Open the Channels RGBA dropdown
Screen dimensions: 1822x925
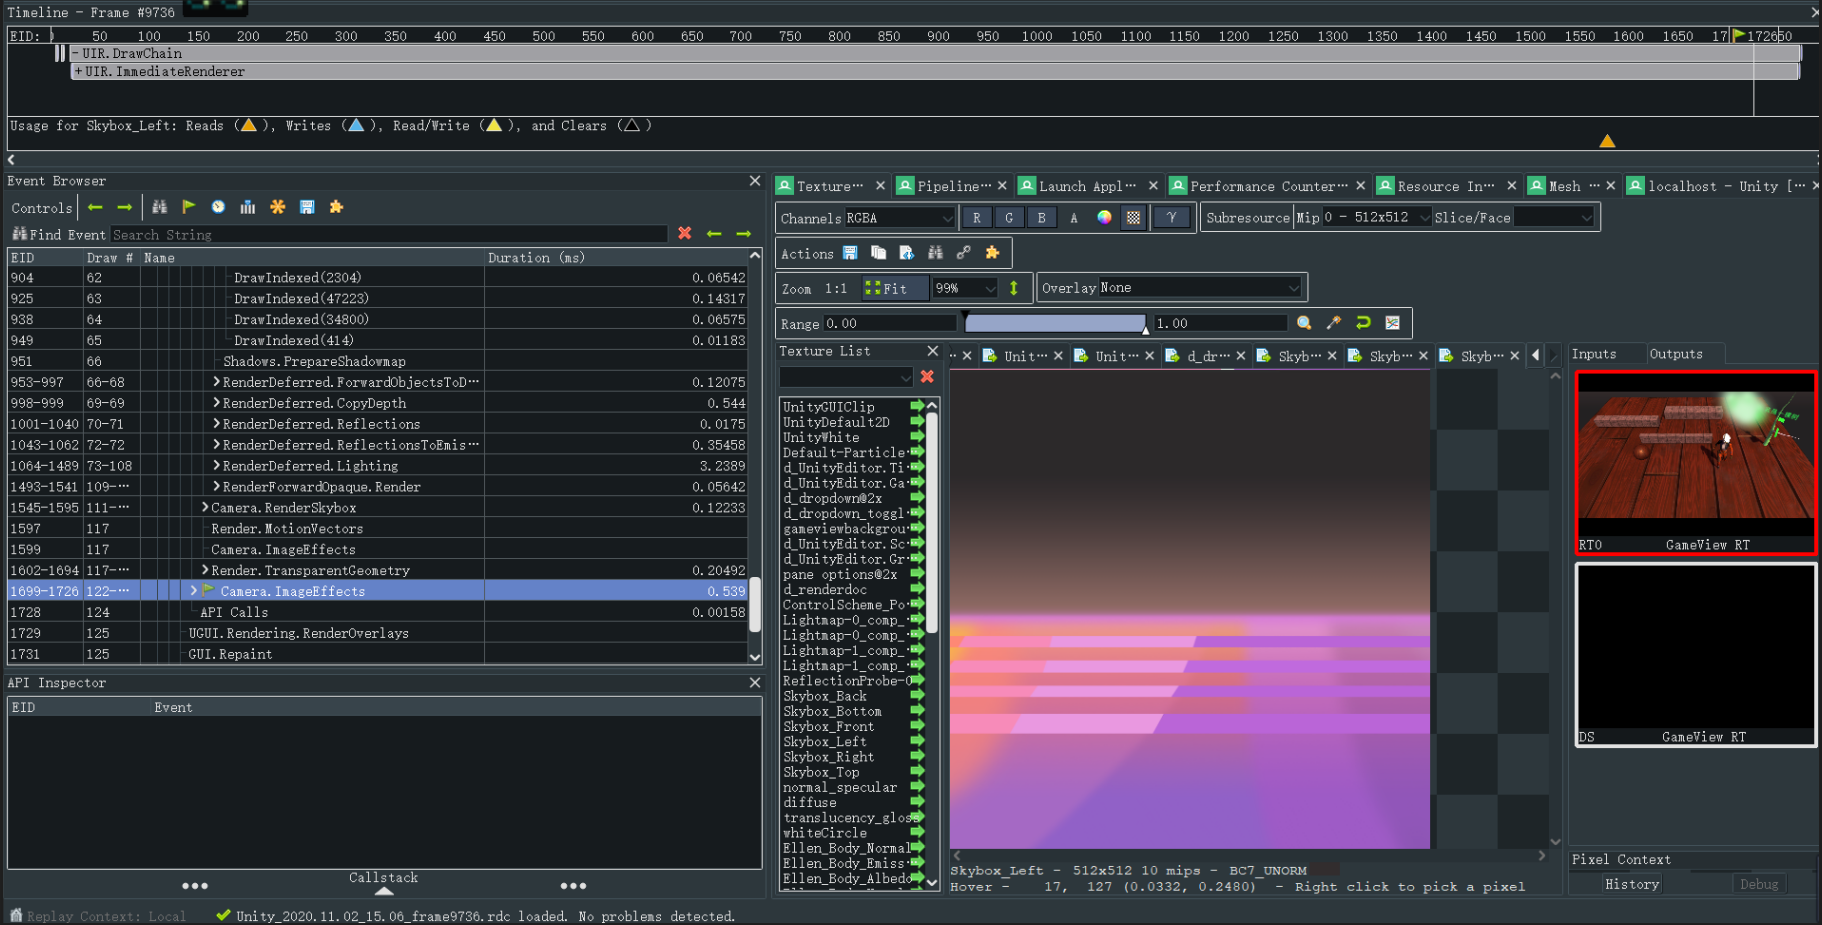(899, 217)
